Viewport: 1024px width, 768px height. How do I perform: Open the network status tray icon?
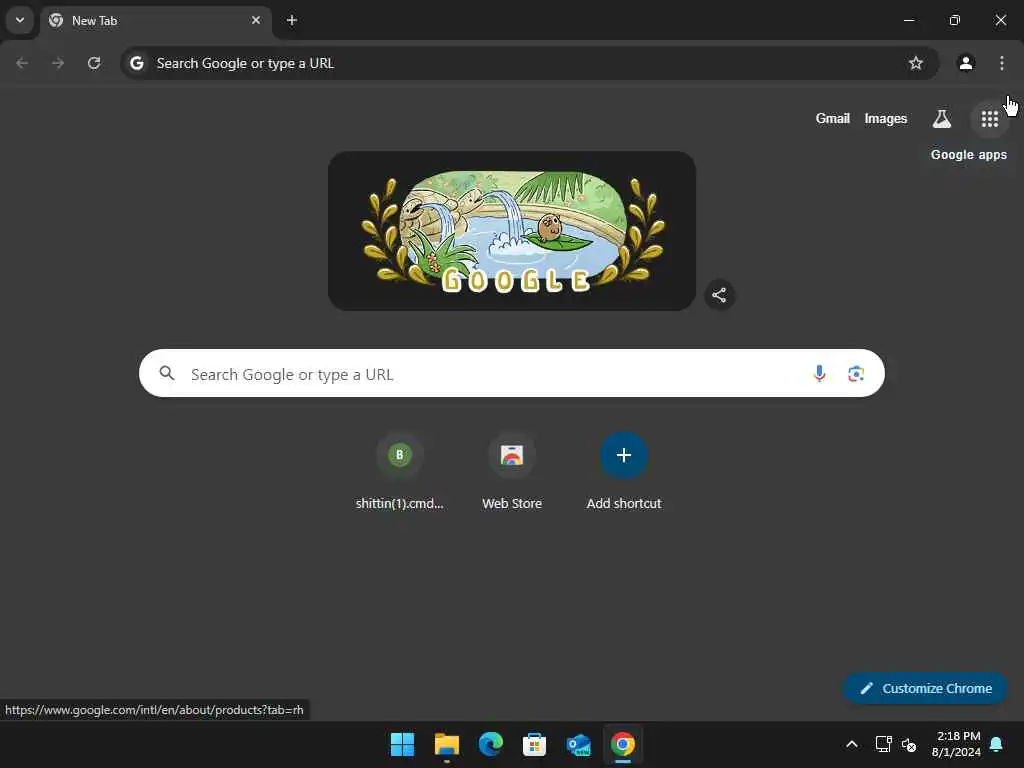[x=883, y=744]
